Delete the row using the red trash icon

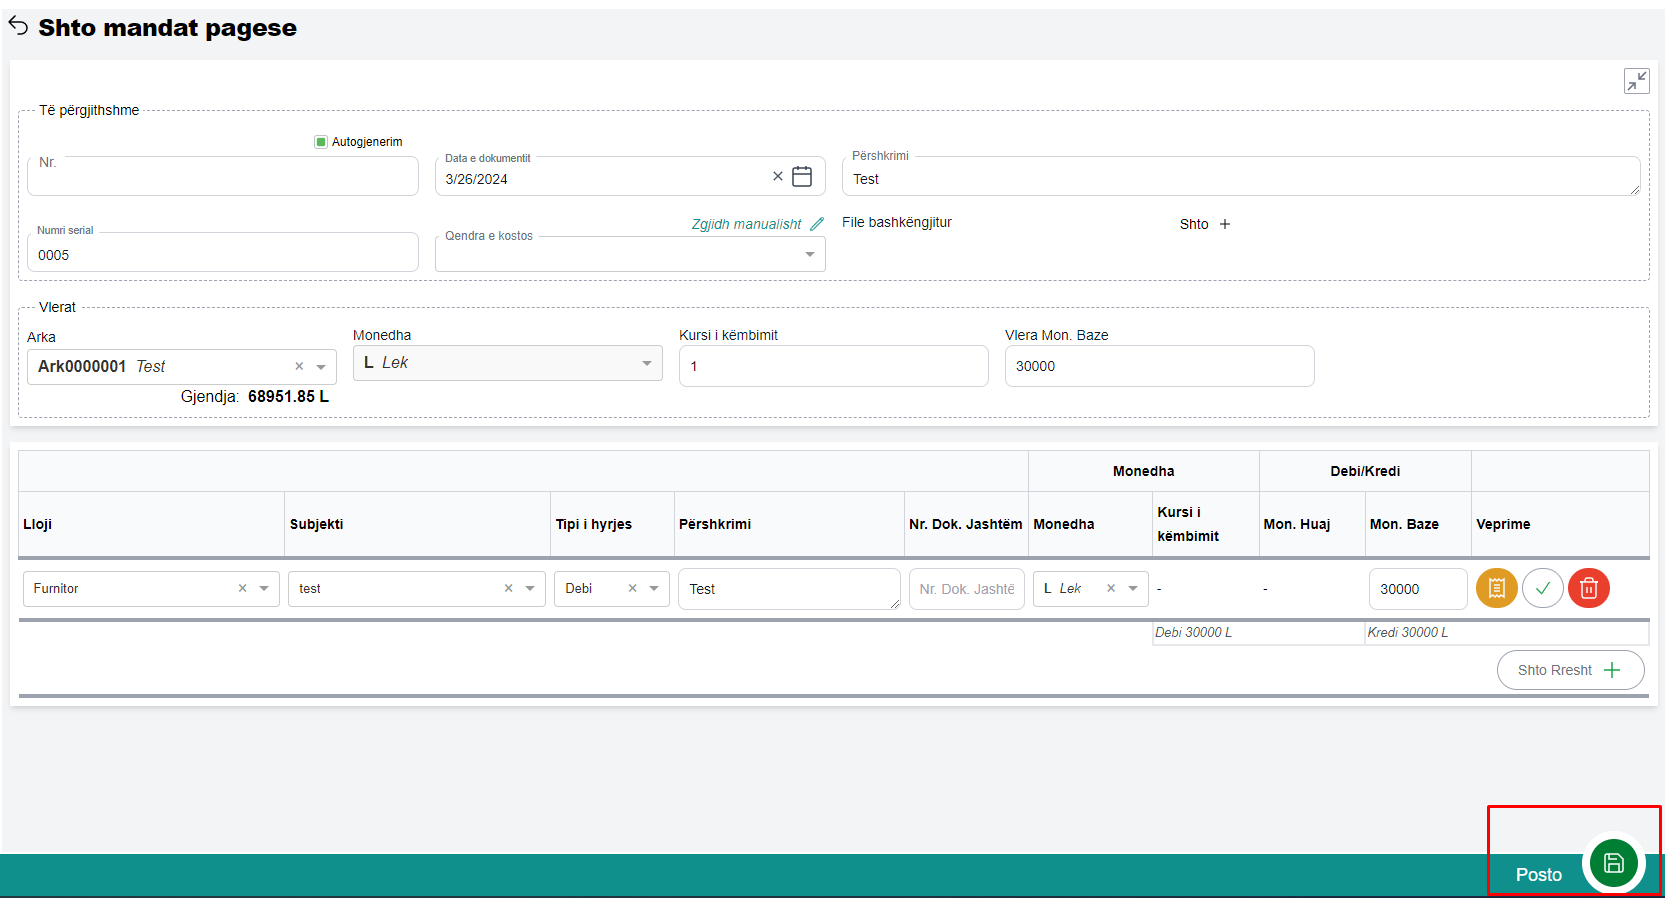pos(1588,589)
